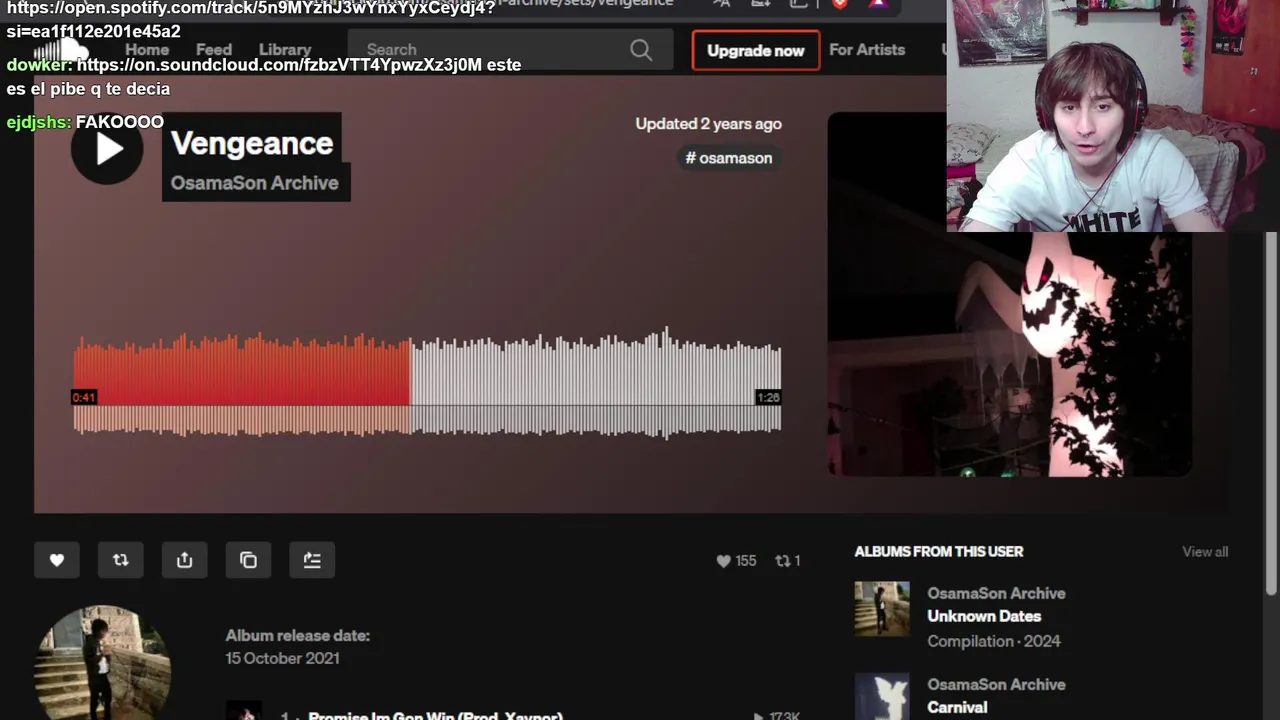Click the 155 likes count
This screenshot has height=720, width=1280.
[737, 561]
